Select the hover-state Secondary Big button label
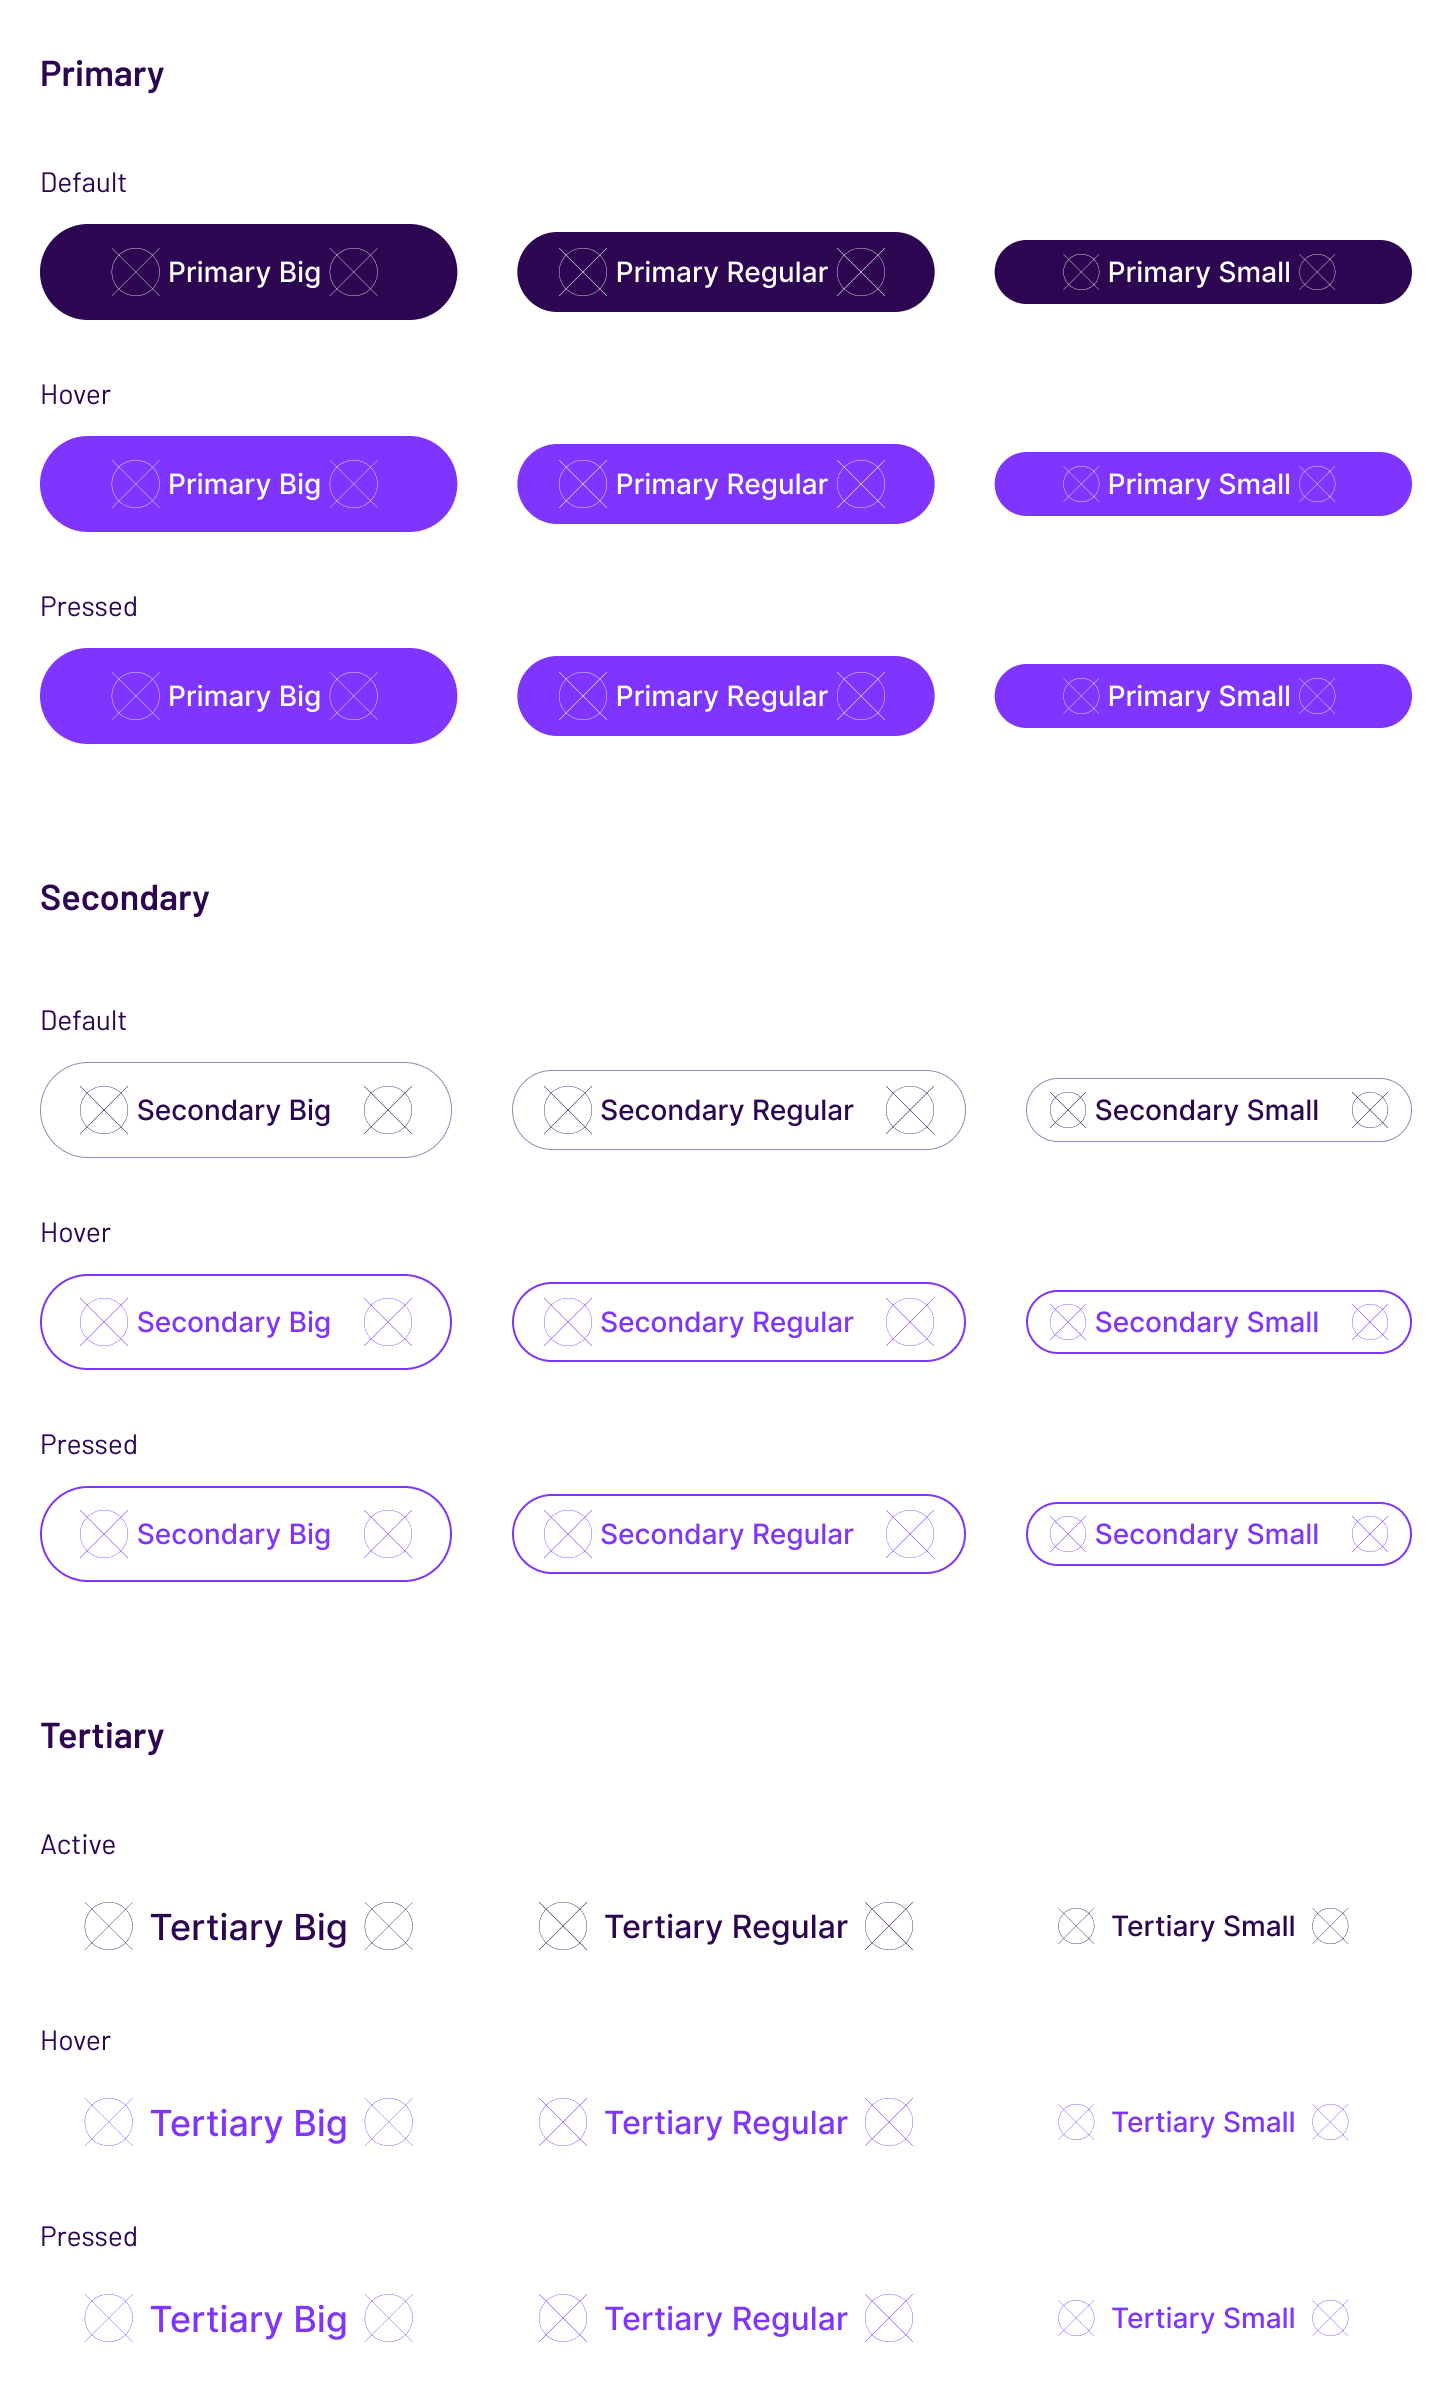The height and width of the screenshot is (2398, 1452). (x=234, y=1322)
